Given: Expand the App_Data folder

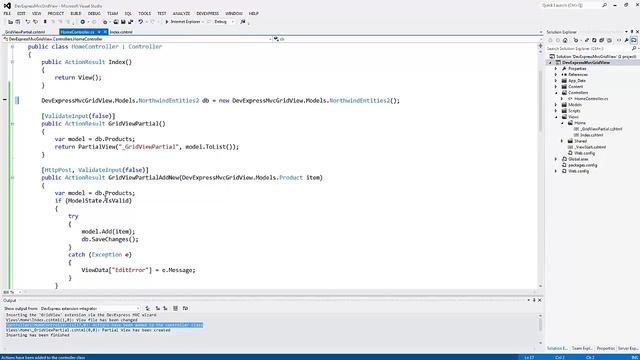Looking at the screenshot, I should click(556, 81).
